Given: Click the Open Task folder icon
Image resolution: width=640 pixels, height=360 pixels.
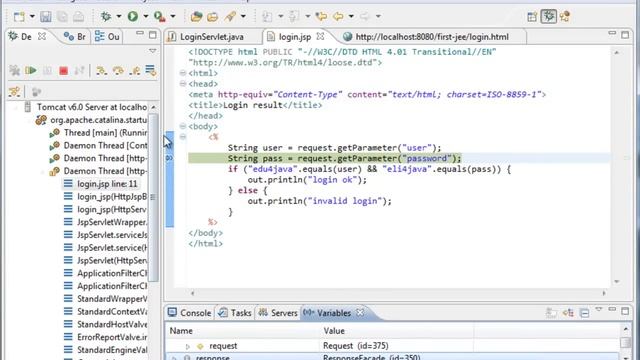Looking at the screenshot, I should (212, 17).
